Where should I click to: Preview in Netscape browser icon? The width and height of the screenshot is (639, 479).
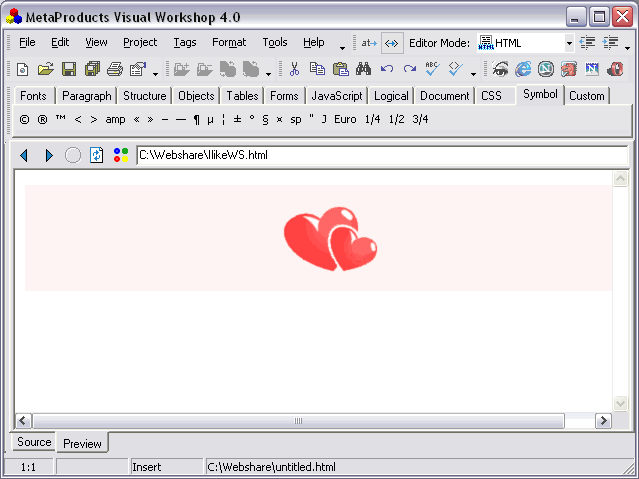[546, 69]
